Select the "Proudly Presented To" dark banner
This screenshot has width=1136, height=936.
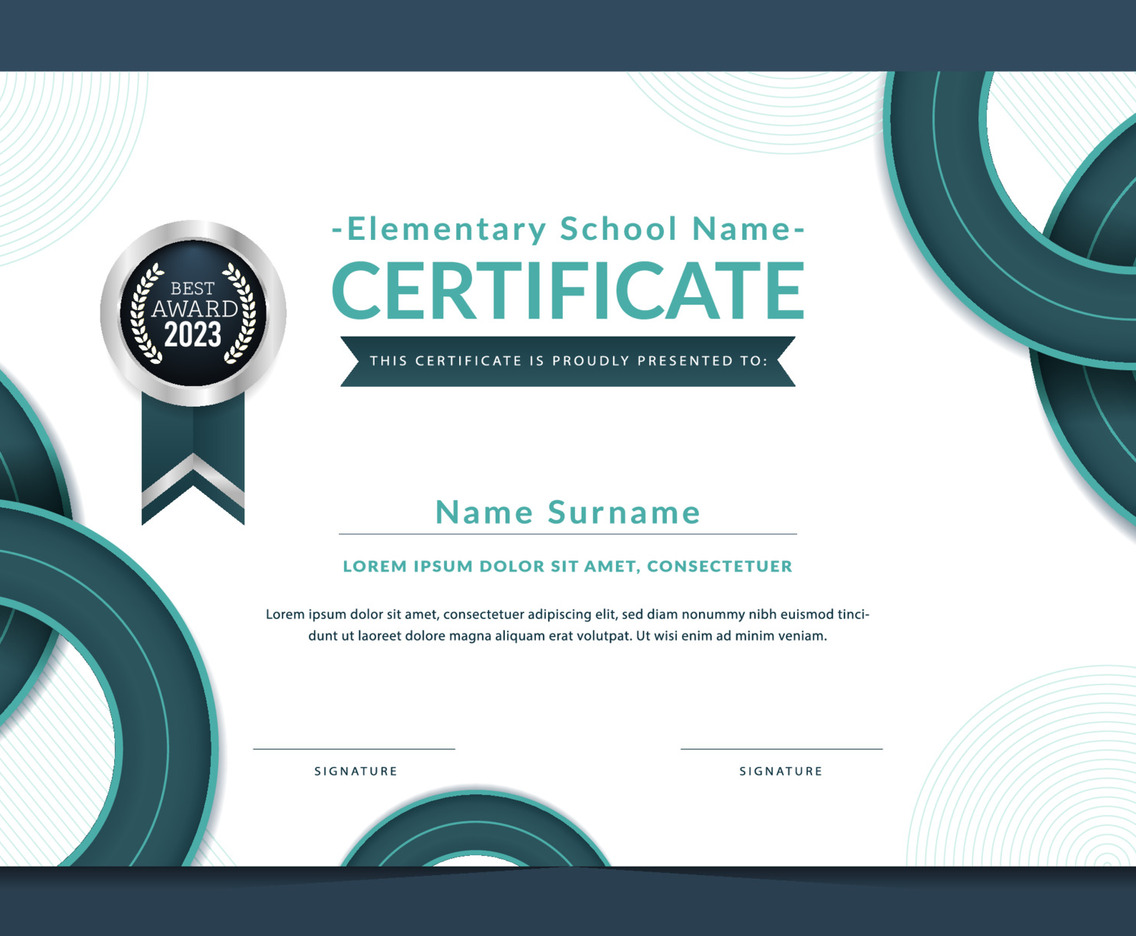(x=568, y=361)
